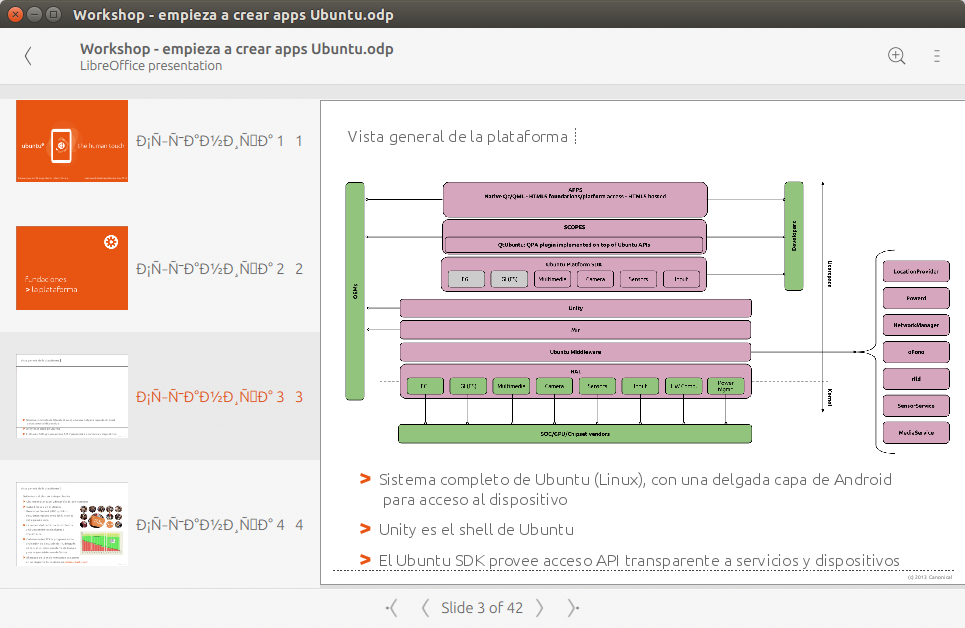Open the zoom magnifier tool
This screenshot has height=628, width=965.
point(897,57)
